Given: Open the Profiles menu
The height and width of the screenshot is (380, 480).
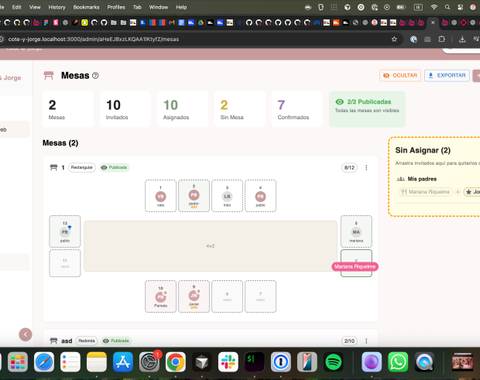Looking at the screenshot, I should click(x=116, y=7).
